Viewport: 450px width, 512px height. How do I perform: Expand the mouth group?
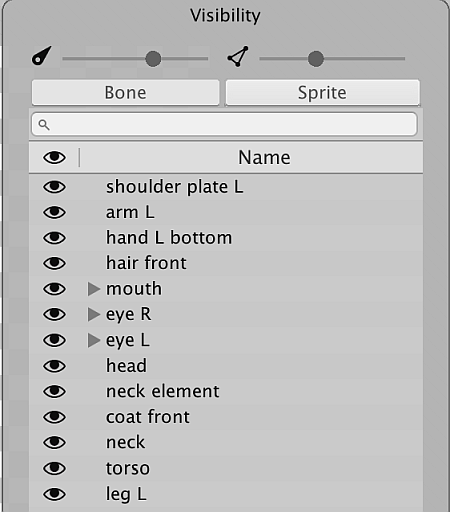(x=94, y=289)
